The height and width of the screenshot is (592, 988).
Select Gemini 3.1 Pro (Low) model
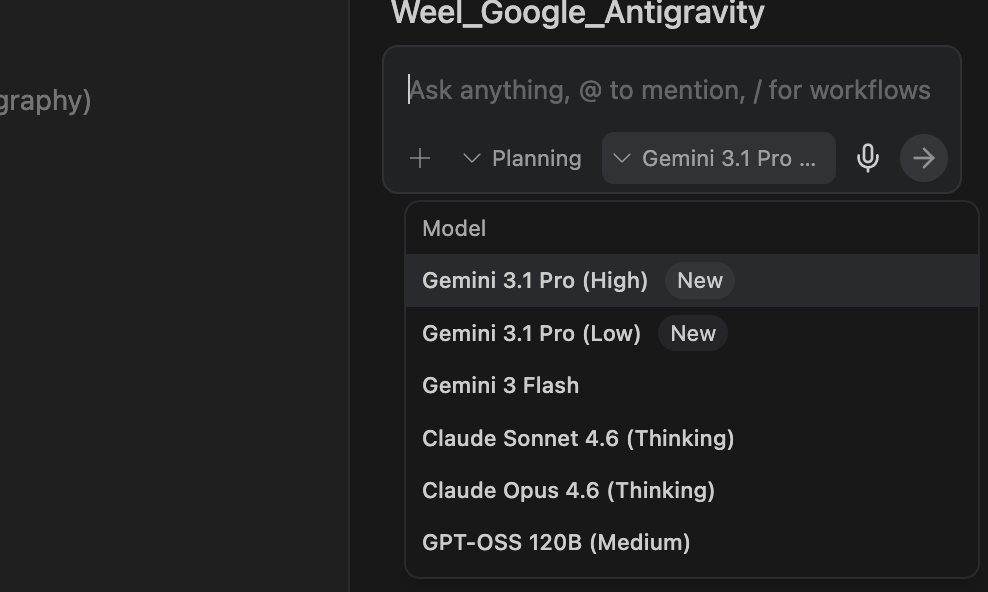[x=531, y=333]
